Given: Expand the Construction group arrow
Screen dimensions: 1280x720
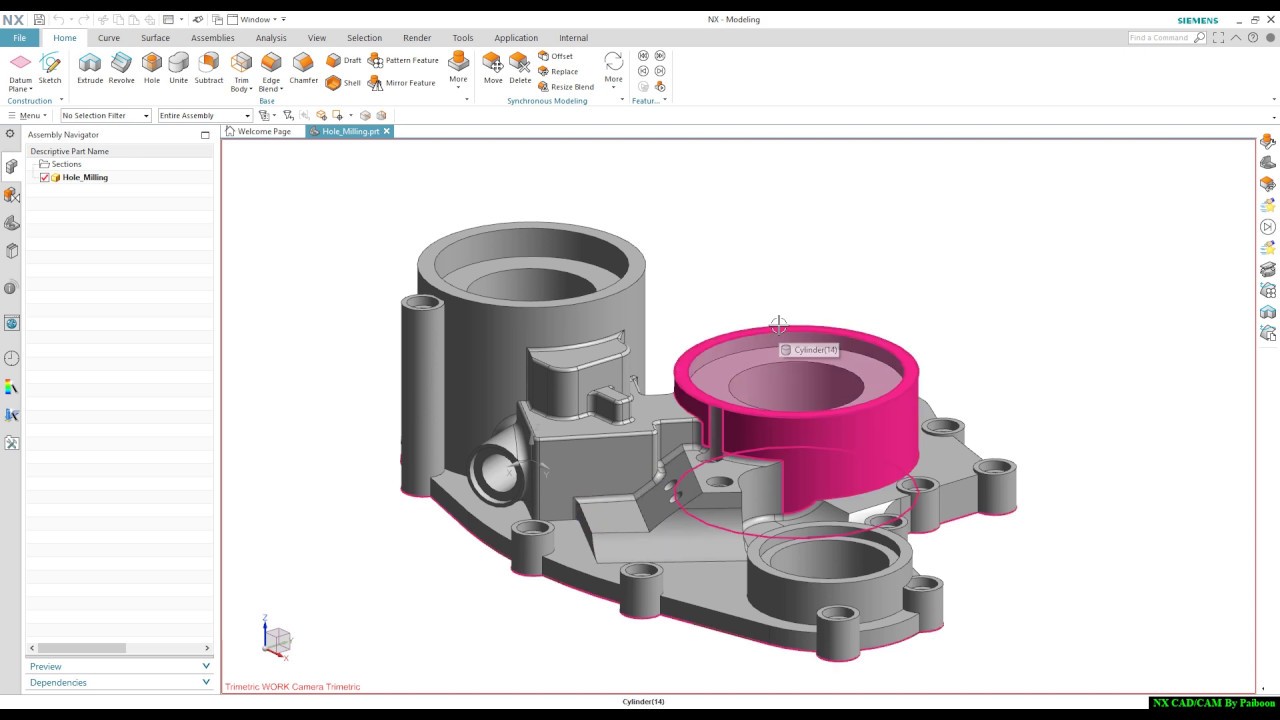Looking at the screenshot, I should (61, 100).
